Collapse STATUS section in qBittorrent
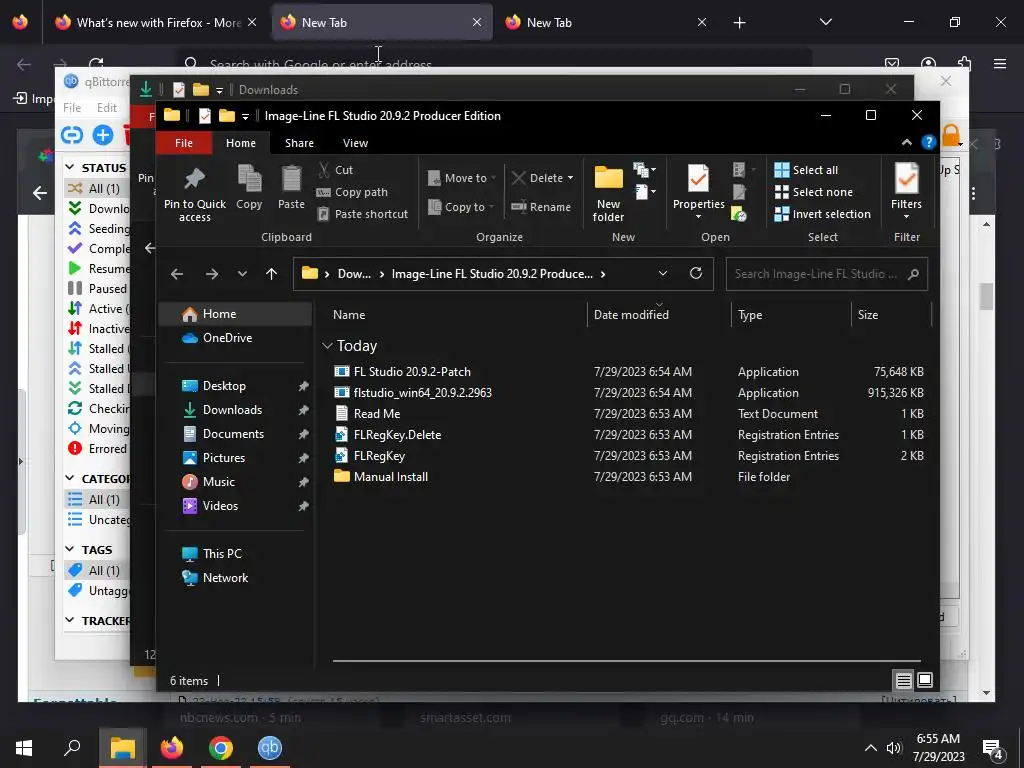Viewport: 1024px width, 768px height. (70, 168)
